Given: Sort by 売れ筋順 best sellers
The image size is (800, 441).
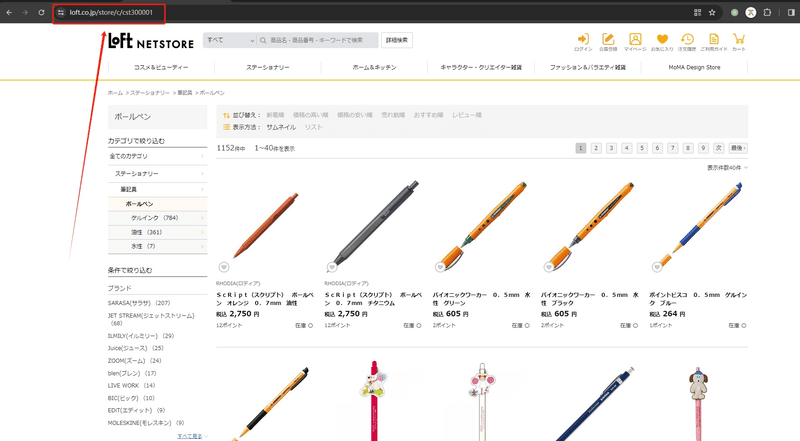Looking at the screenshot, I should click(393, 115).
